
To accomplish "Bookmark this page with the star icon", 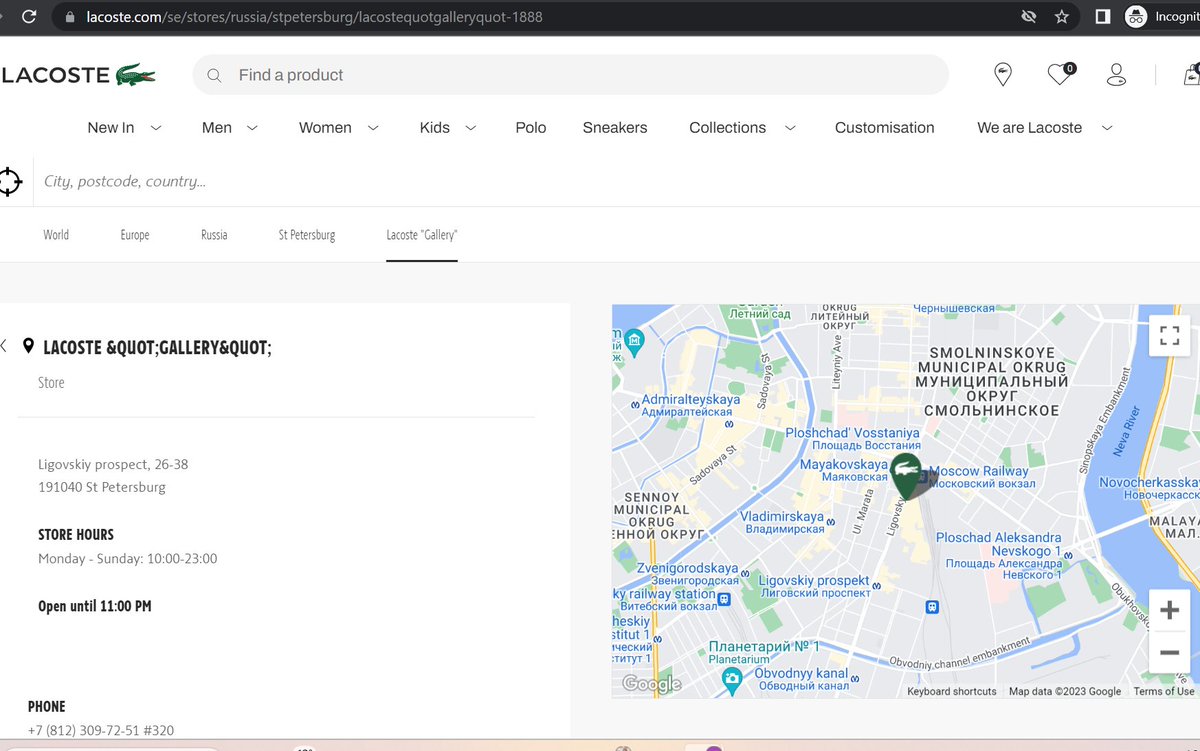I will coord(1061,17).
